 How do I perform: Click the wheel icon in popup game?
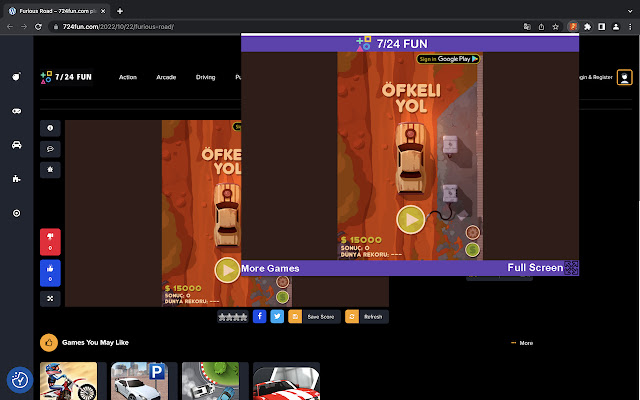[x=472, y=232]
